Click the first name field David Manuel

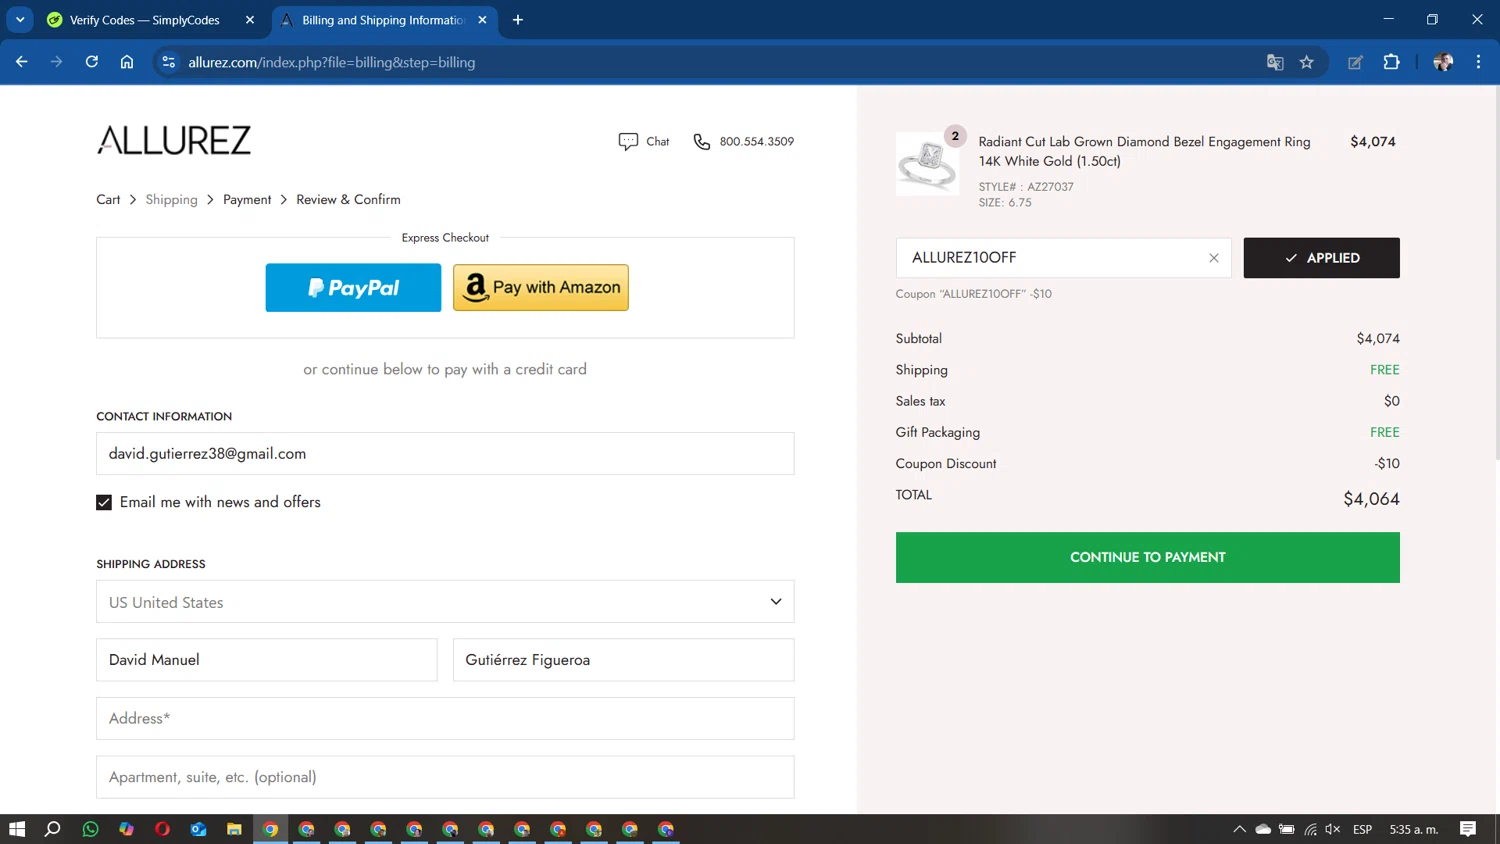(x=267, y=660)
